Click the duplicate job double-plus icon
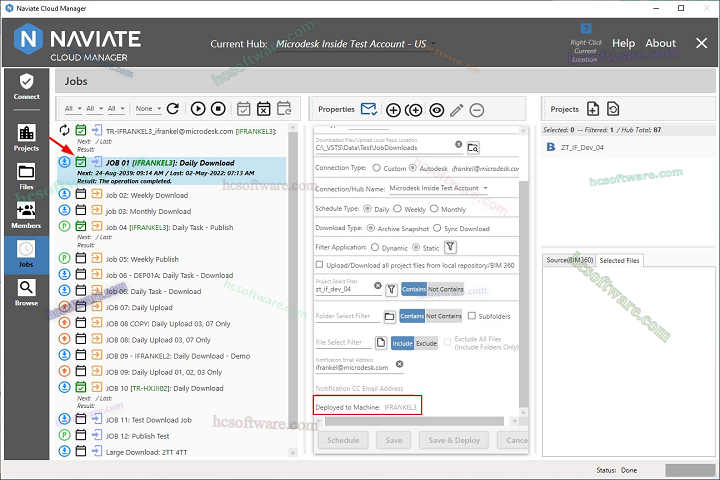Image resolution: width=720 pixels, height=480 pixels. click(x=414, y=110)
